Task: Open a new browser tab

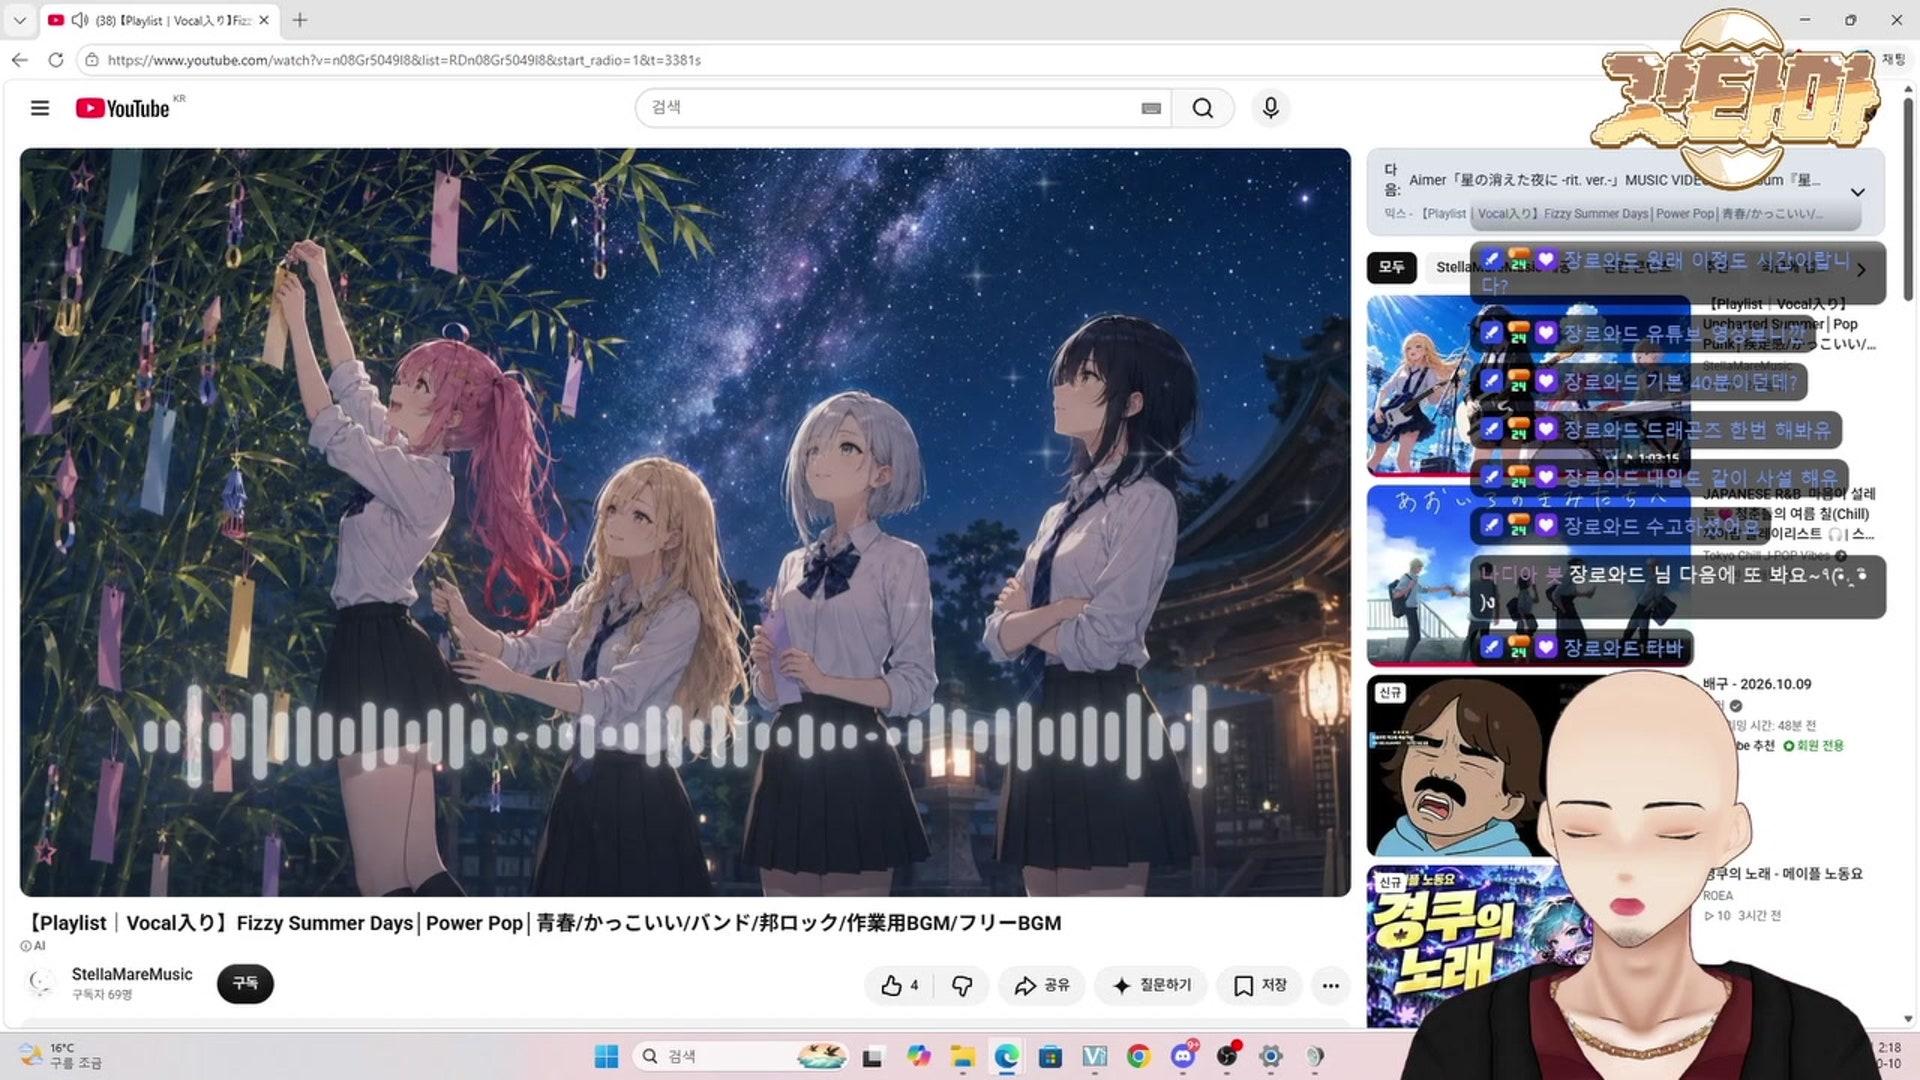Action: (299, 20)
